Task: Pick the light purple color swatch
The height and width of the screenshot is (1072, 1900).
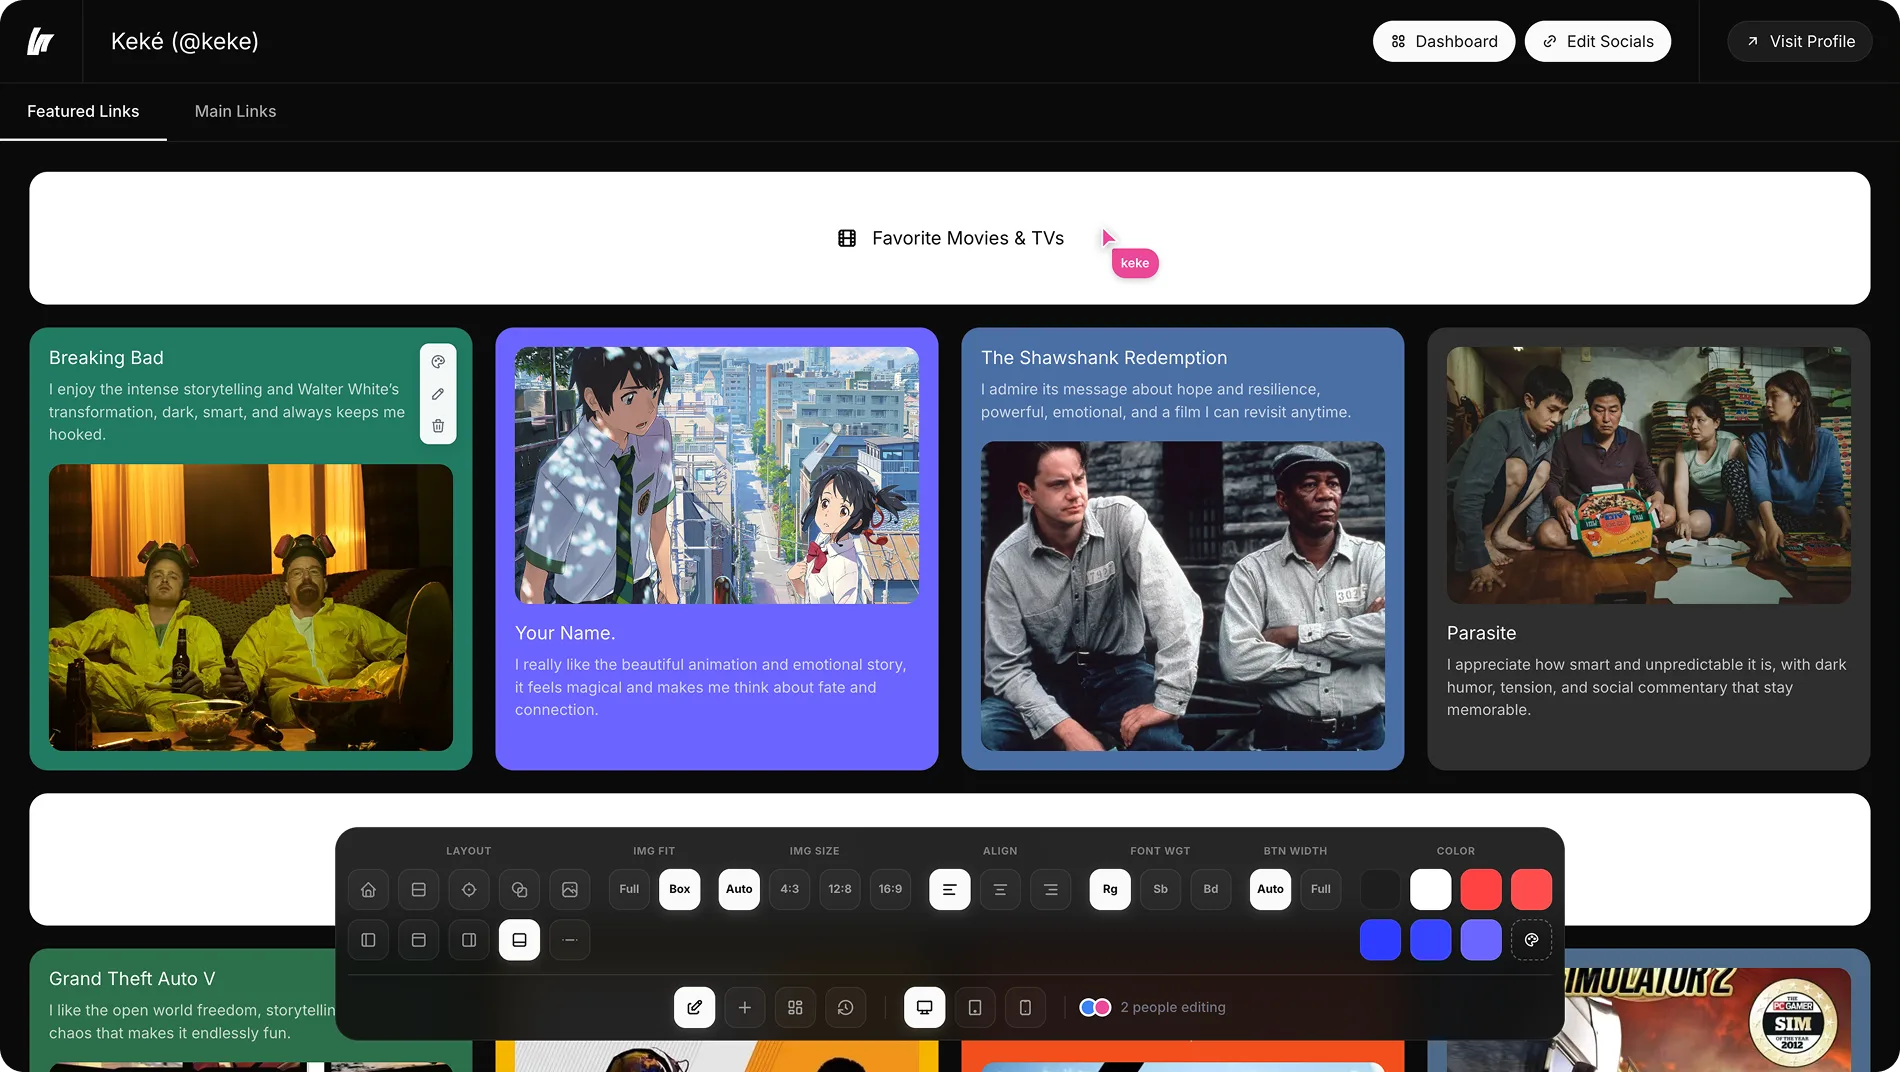Action: click(1481, 940)
